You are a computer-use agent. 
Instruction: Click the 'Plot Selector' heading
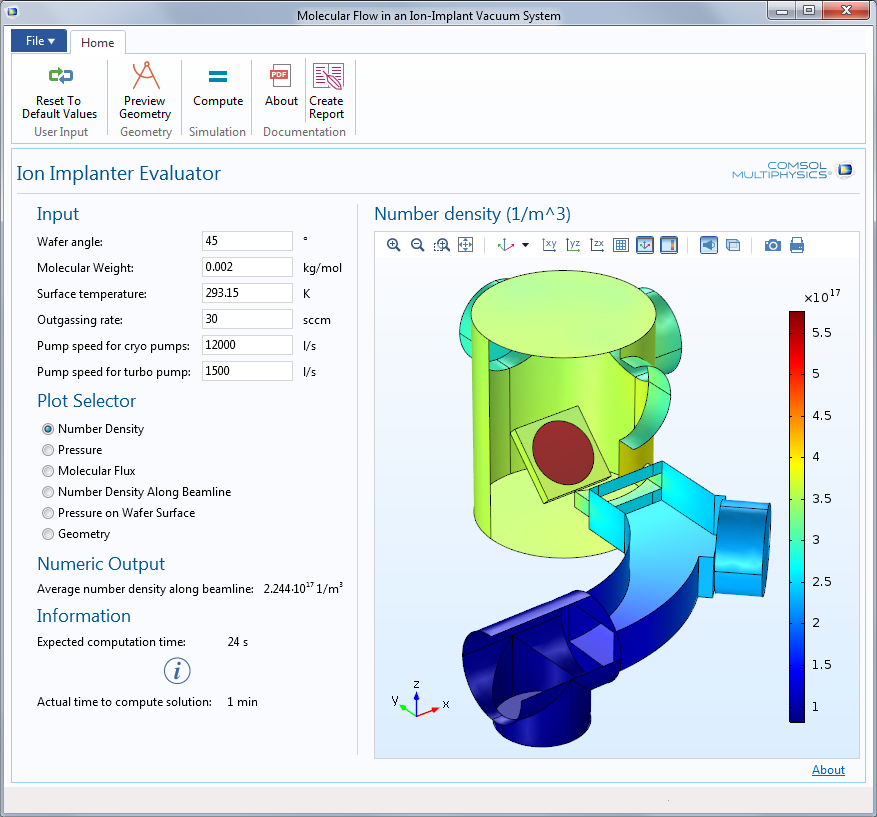(87, 401)
